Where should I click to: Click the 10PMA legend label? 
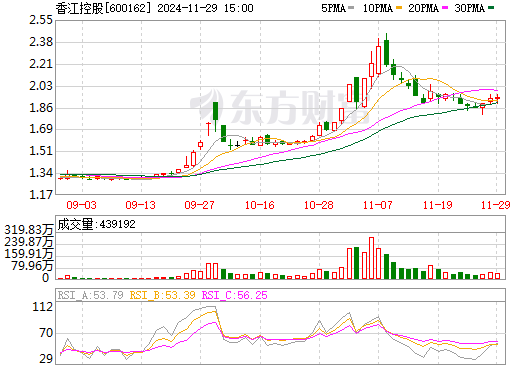[x=378, y=8]
